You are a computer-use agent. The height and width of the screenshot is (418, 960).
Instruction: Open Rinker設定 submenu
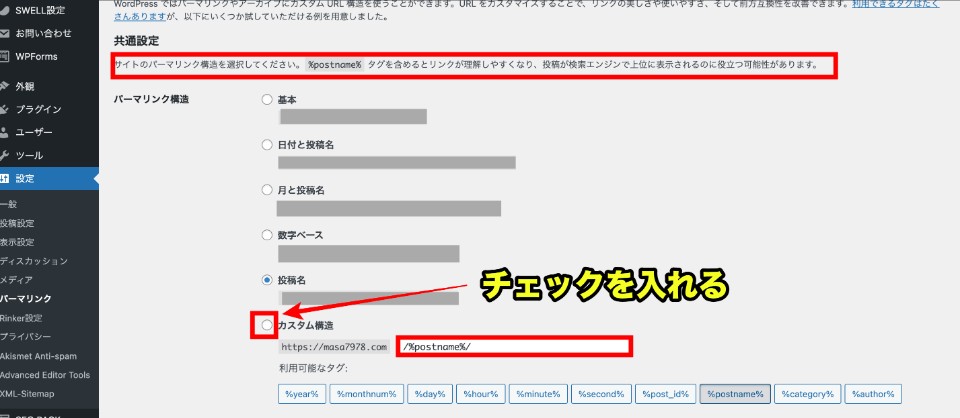coord(21,318)
